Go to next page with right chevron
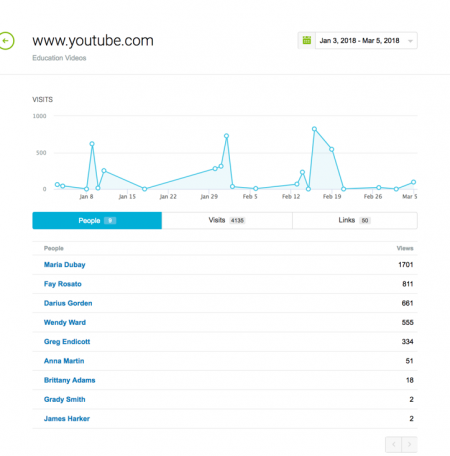The image size is (450, 456). pyautogui.click(x=409, y=444)
